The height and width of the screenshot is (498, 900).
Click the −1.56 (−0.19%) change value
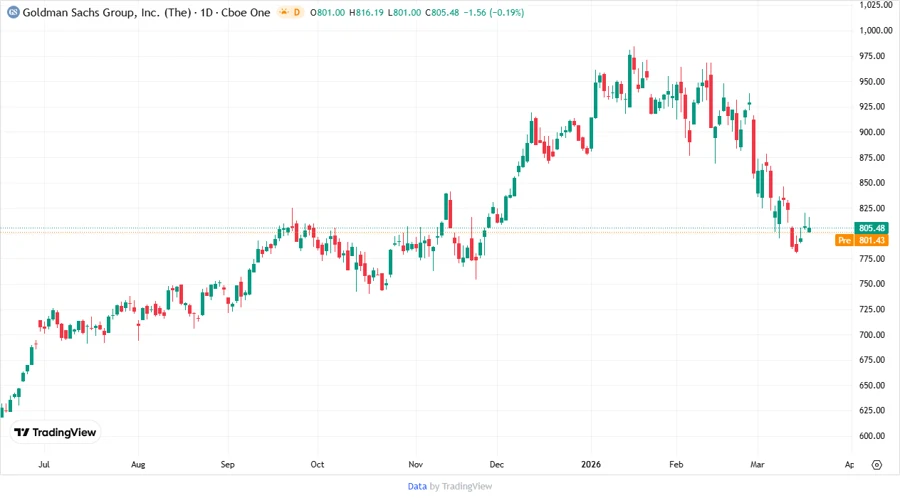click(494, 13)
